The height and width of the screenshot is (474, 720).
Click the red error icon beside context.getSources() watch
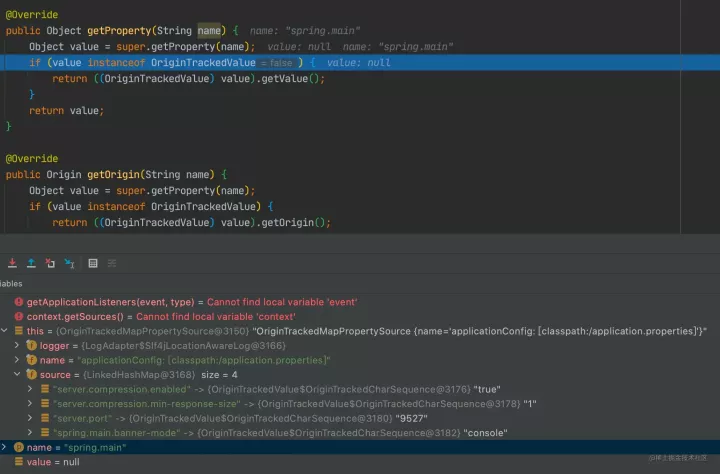click(19, 316)
